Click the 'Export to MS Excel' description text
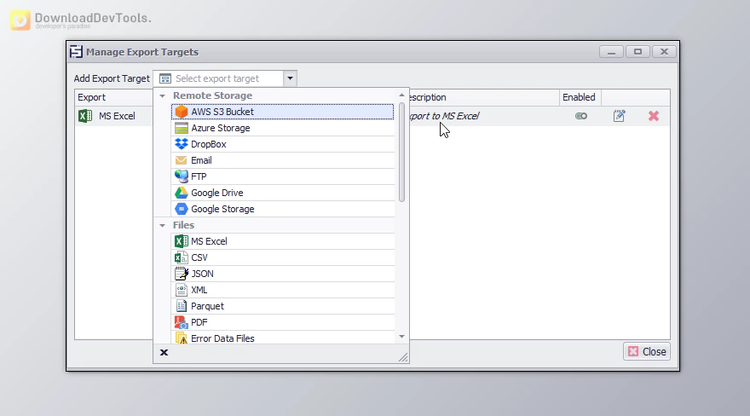 click(444, 116)
